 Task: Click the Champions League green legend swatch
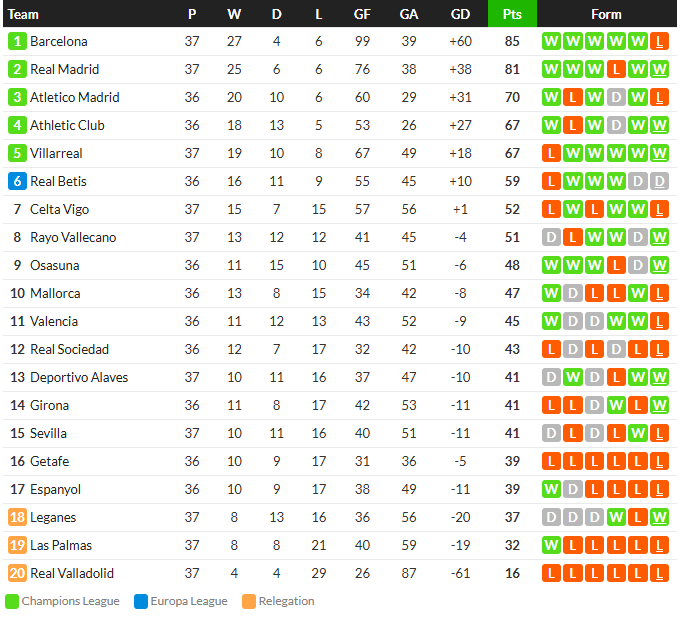pyautogui.click(x=12, y=601)
